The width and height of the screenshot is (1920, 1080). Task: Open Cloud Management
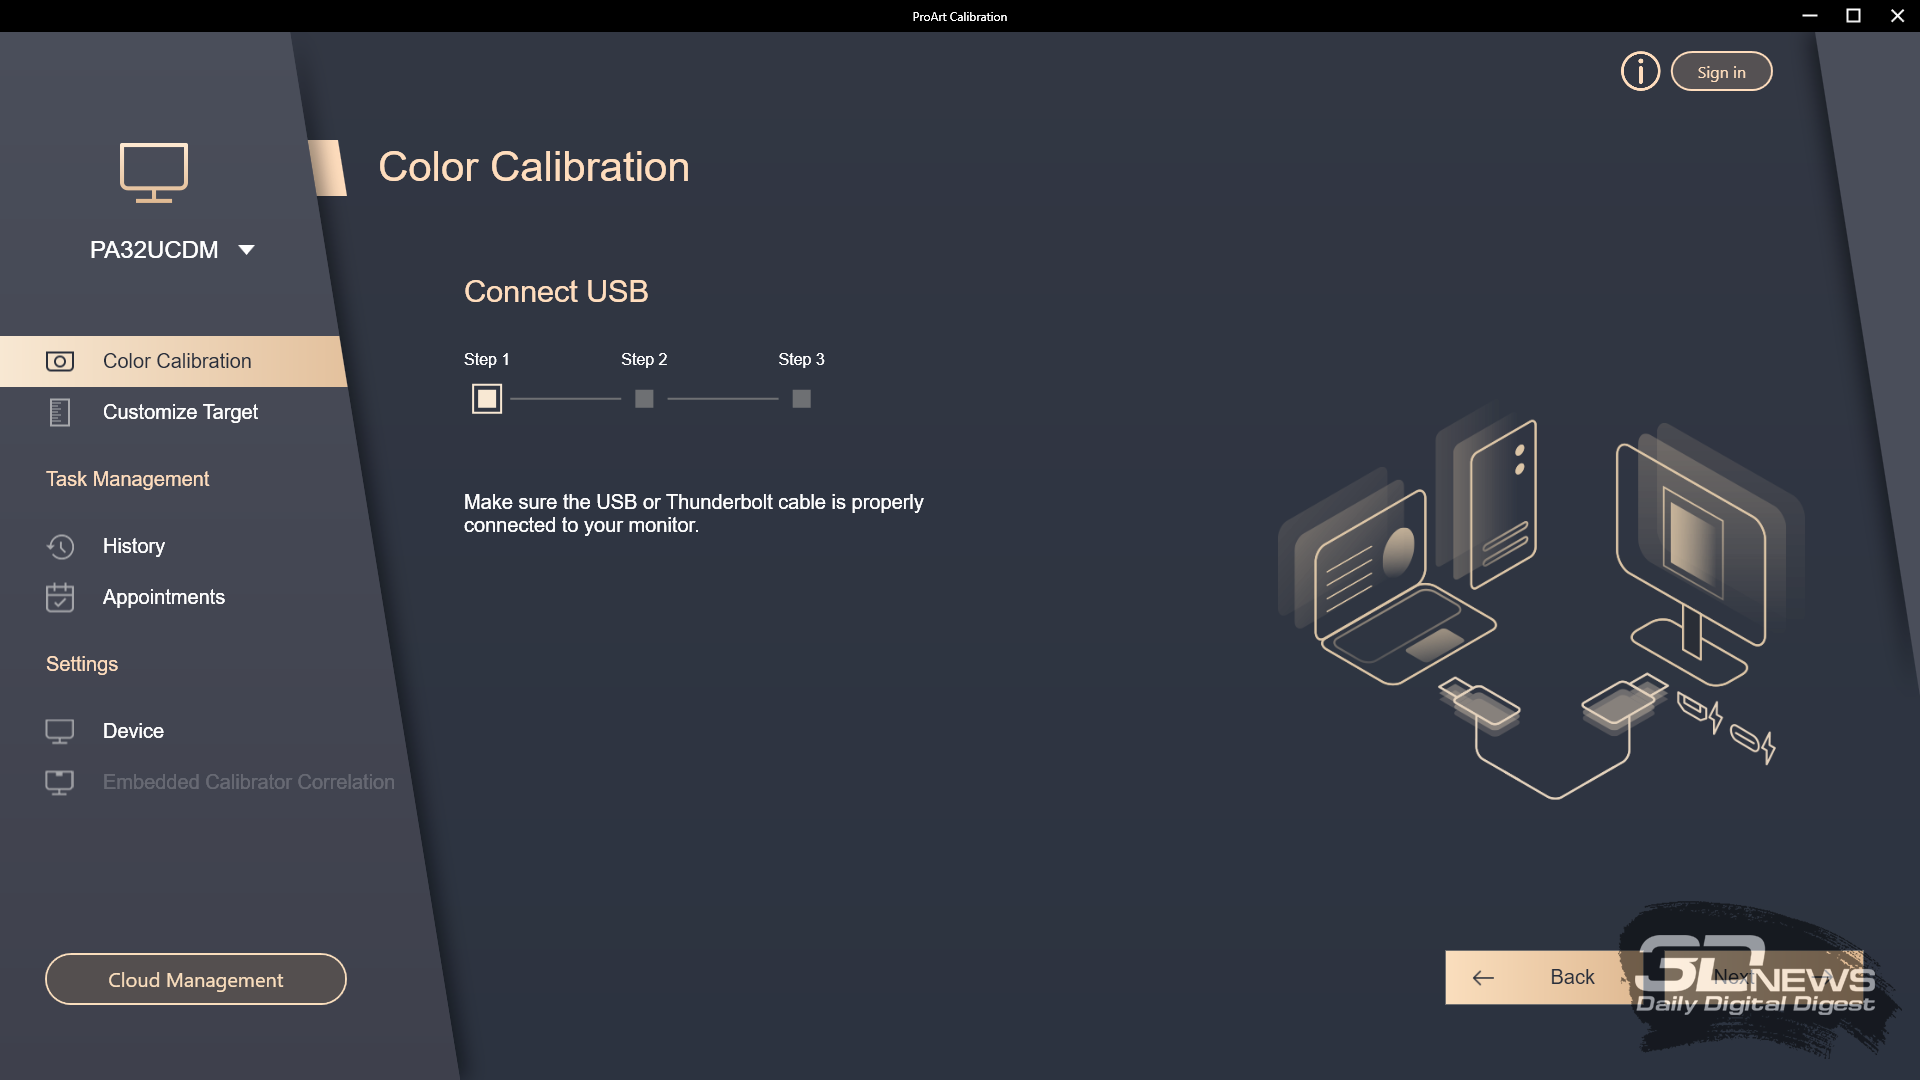pyautogui.click(x=196, y=979)
